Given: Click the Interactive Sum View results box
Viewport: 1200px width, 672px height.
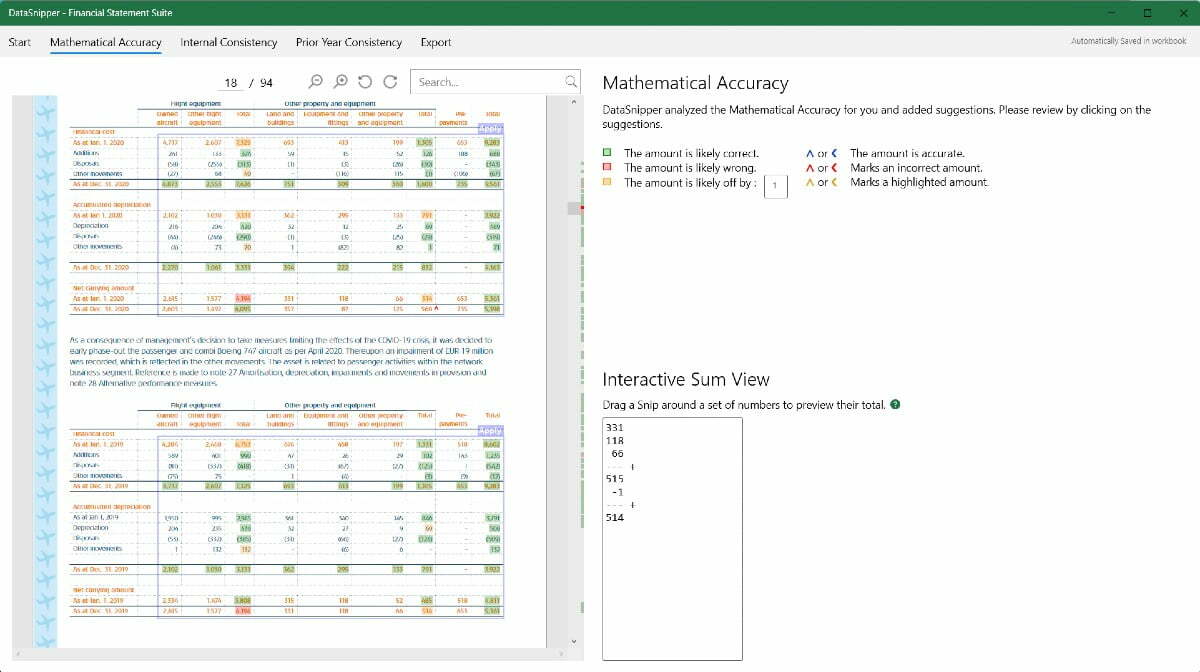Looking at the screenshot, I should pos(672,539).
